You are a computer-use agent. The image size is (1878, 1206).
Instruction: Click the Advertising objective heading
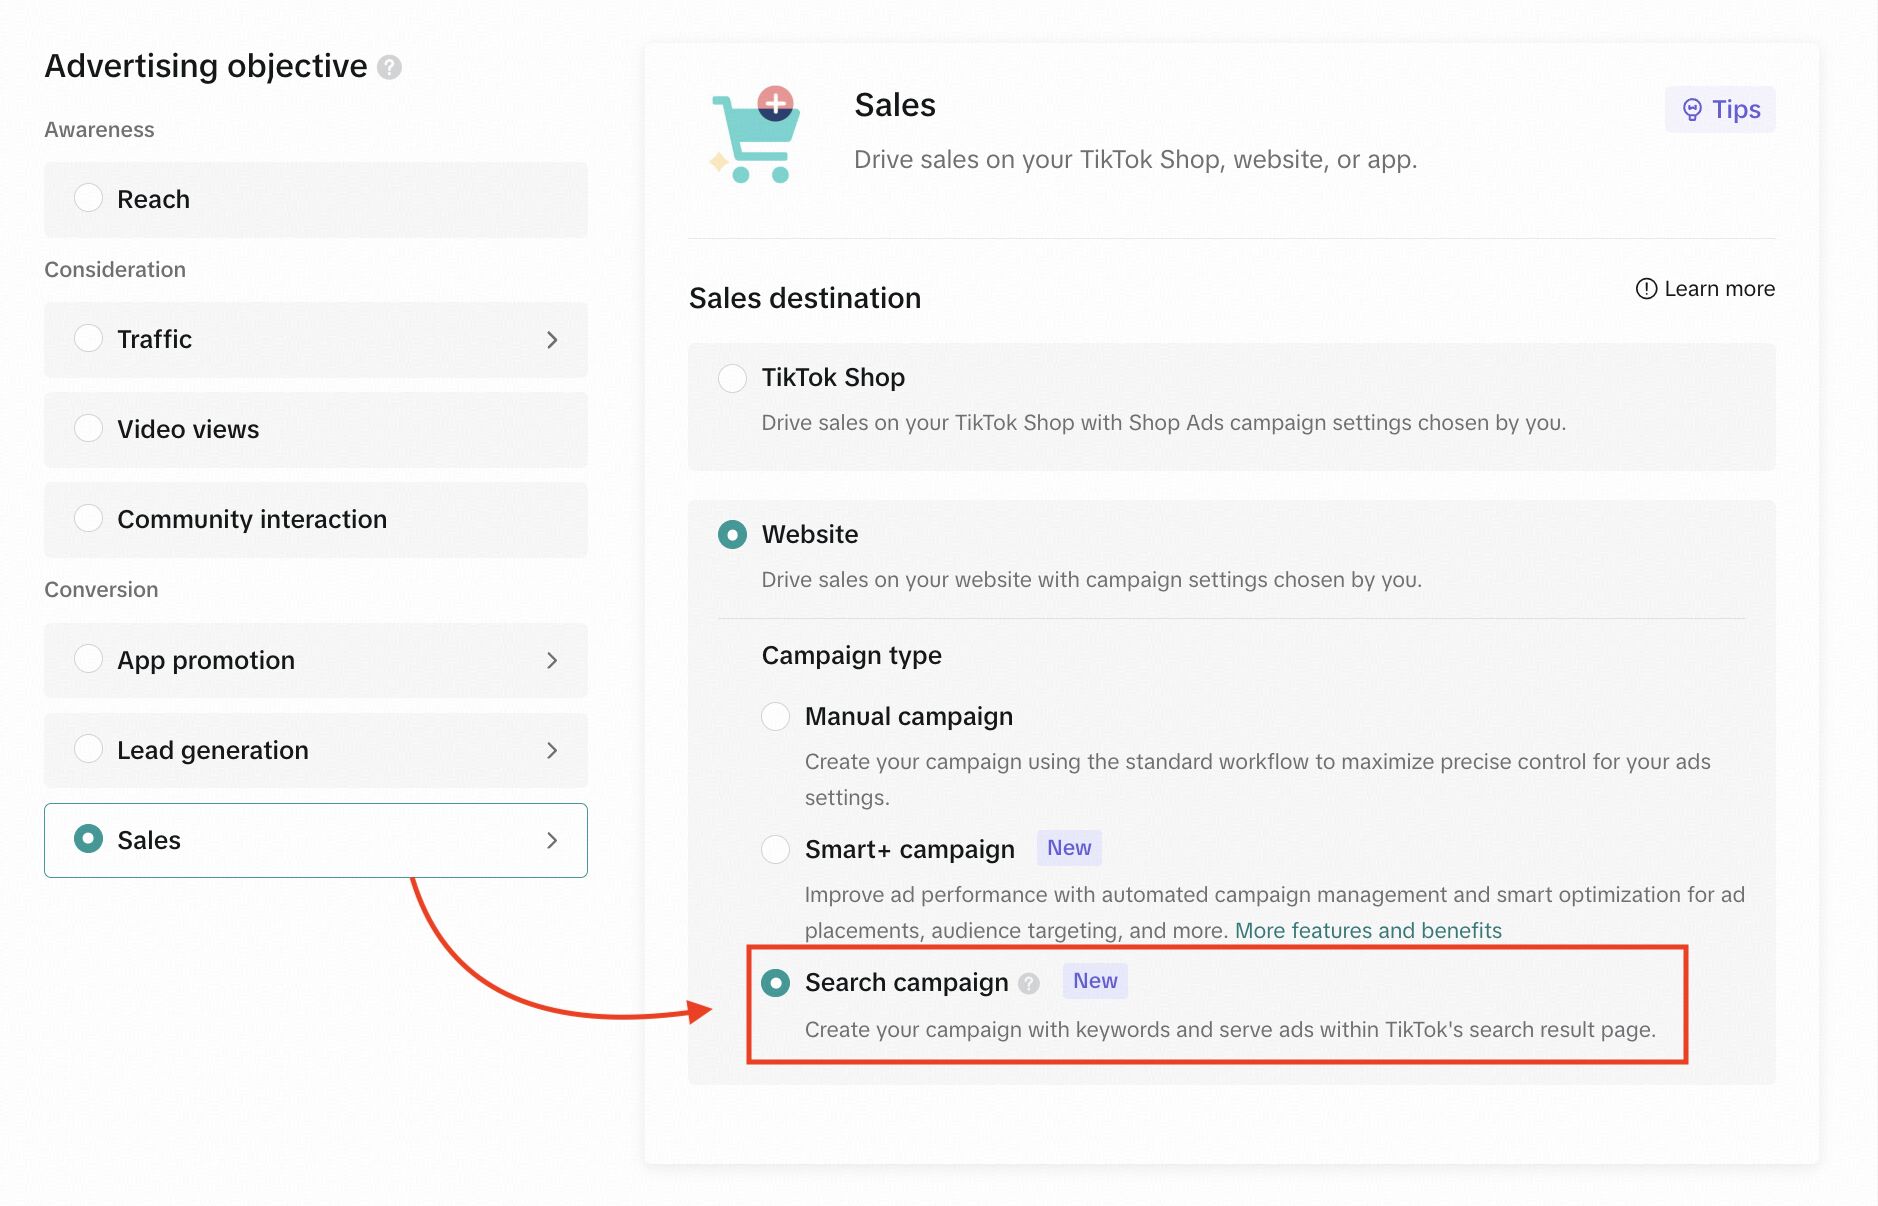tap(206, 66)
